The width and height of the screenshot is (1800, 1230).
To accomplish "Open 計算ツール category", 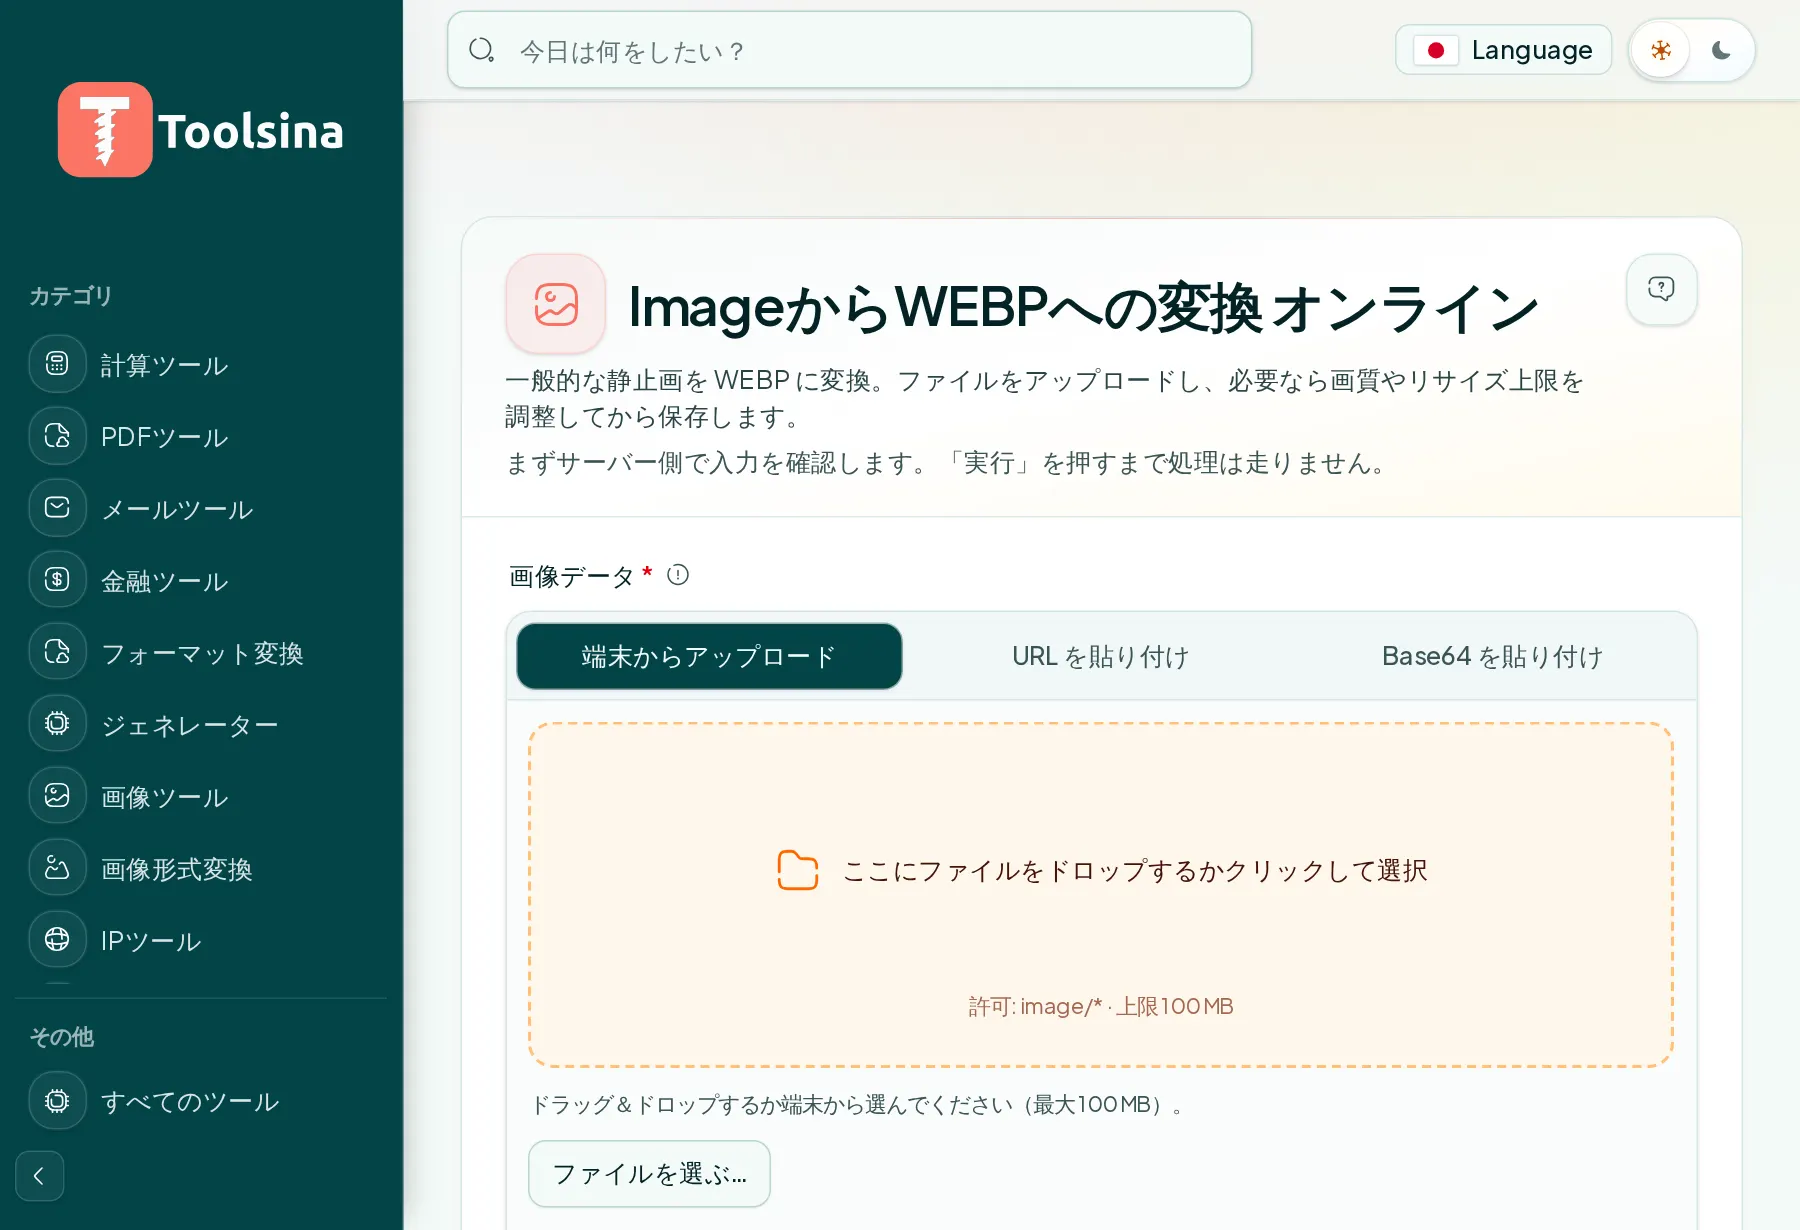I will click(200, 365).
